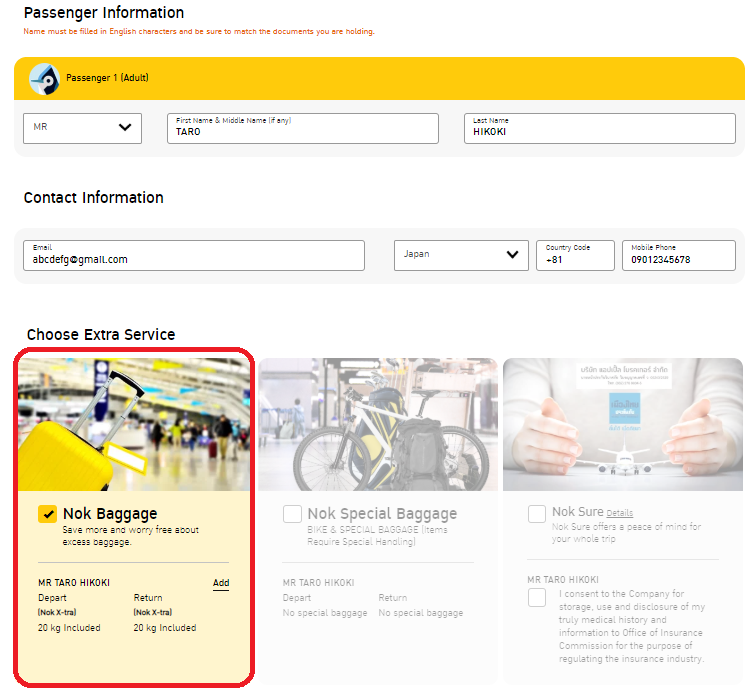Click the Depart 20 kg Included text

point(69,628)
